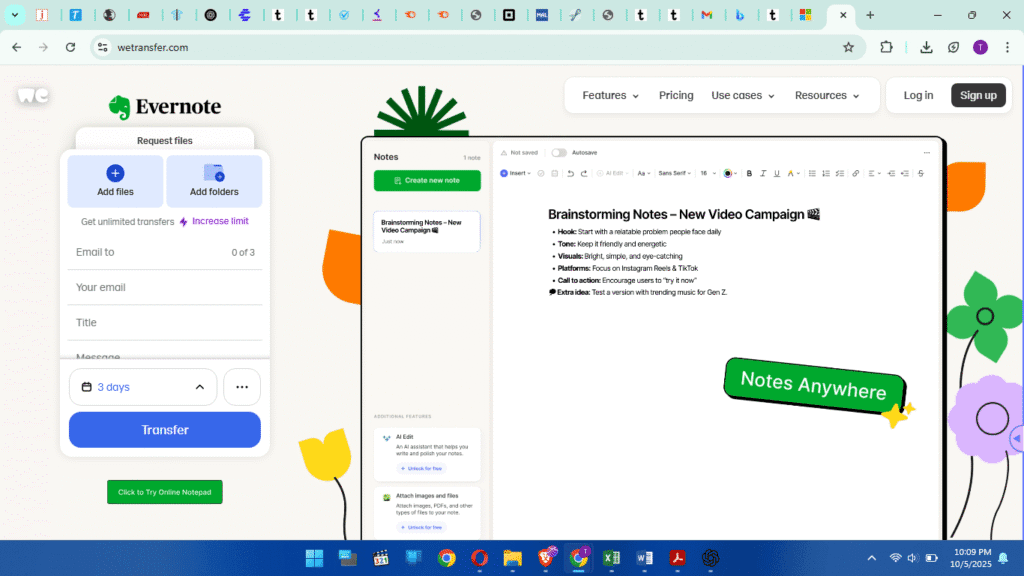
Task: Click to Try Online Notepad green button
Action: point(165,492)
